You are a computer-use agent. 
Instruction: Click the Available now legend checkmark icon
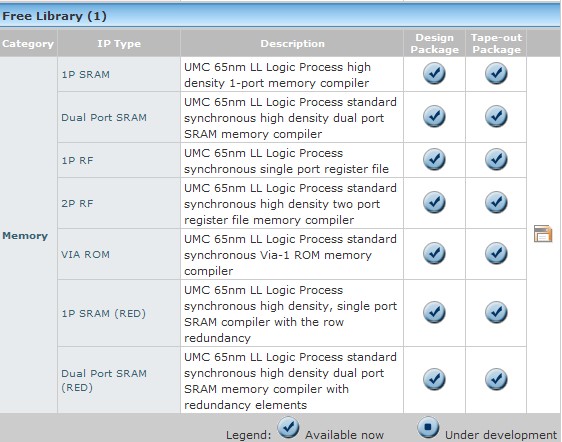pyautogui.click(x=288, y=427)
